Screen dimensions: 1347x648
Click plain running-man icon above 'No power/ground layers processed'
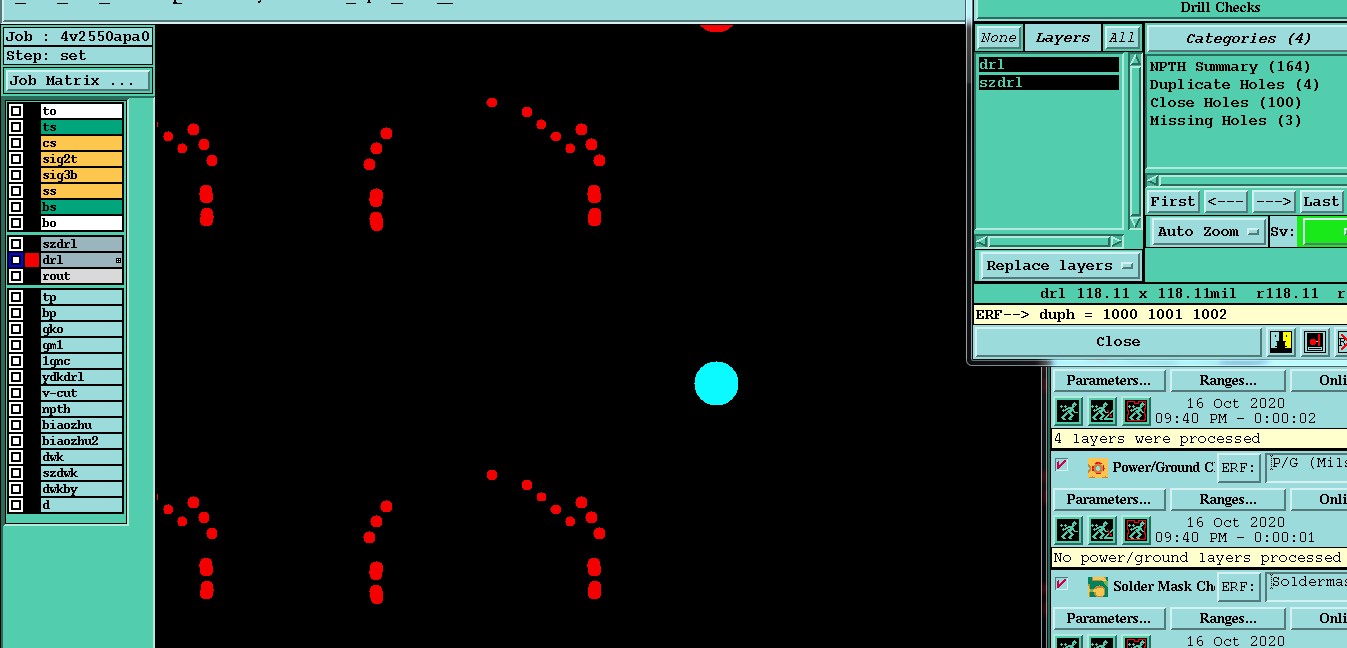point(1069,530)
